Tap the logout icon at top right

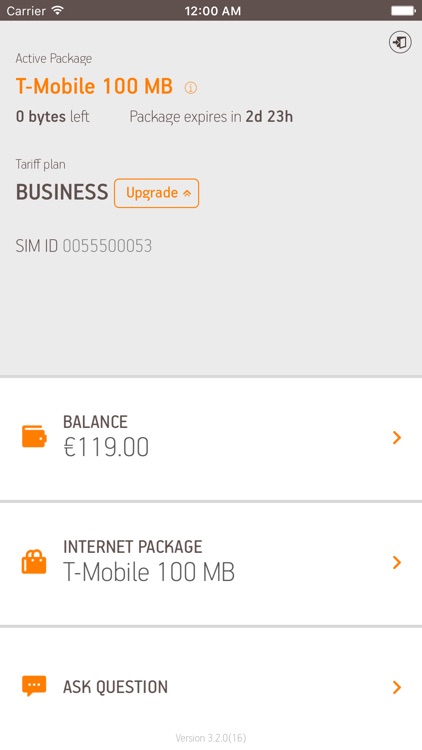(400, 43)
